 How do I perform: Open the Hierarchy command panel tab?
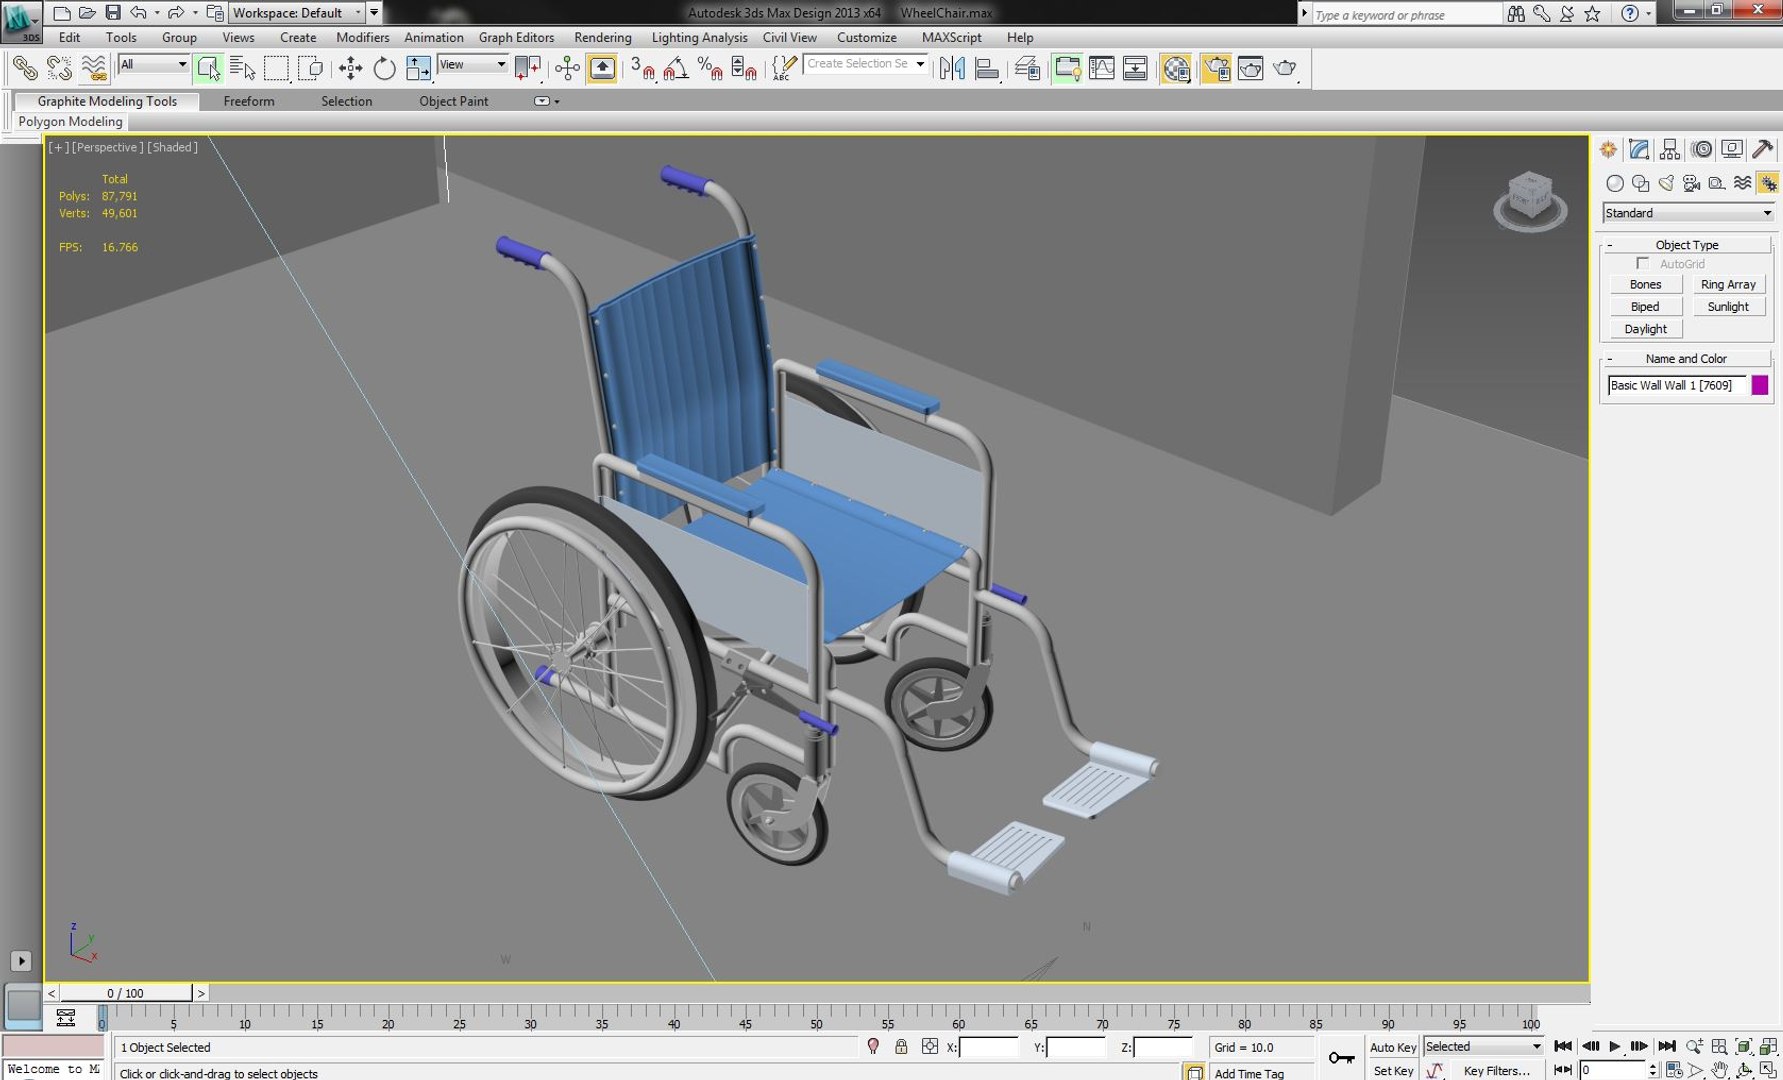pyautogui.click(x=1670, y=149)
